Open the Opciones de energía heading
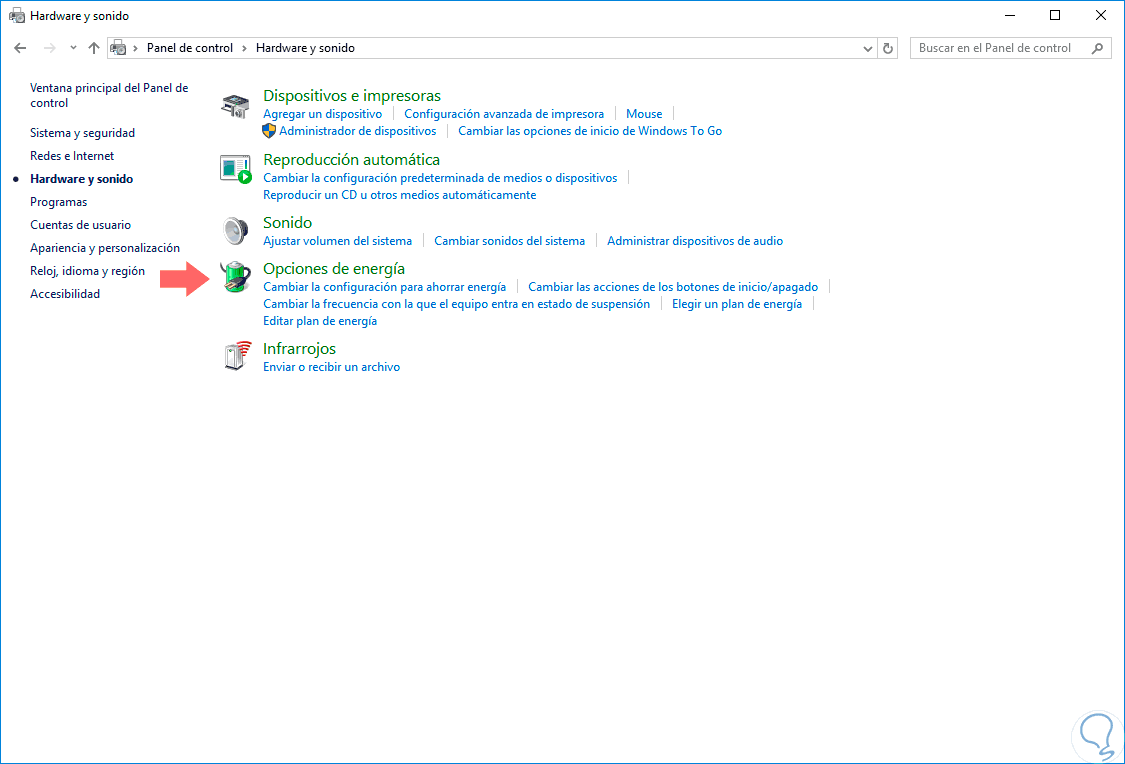This screenshot has width=1125, height=764. [334, 268]
